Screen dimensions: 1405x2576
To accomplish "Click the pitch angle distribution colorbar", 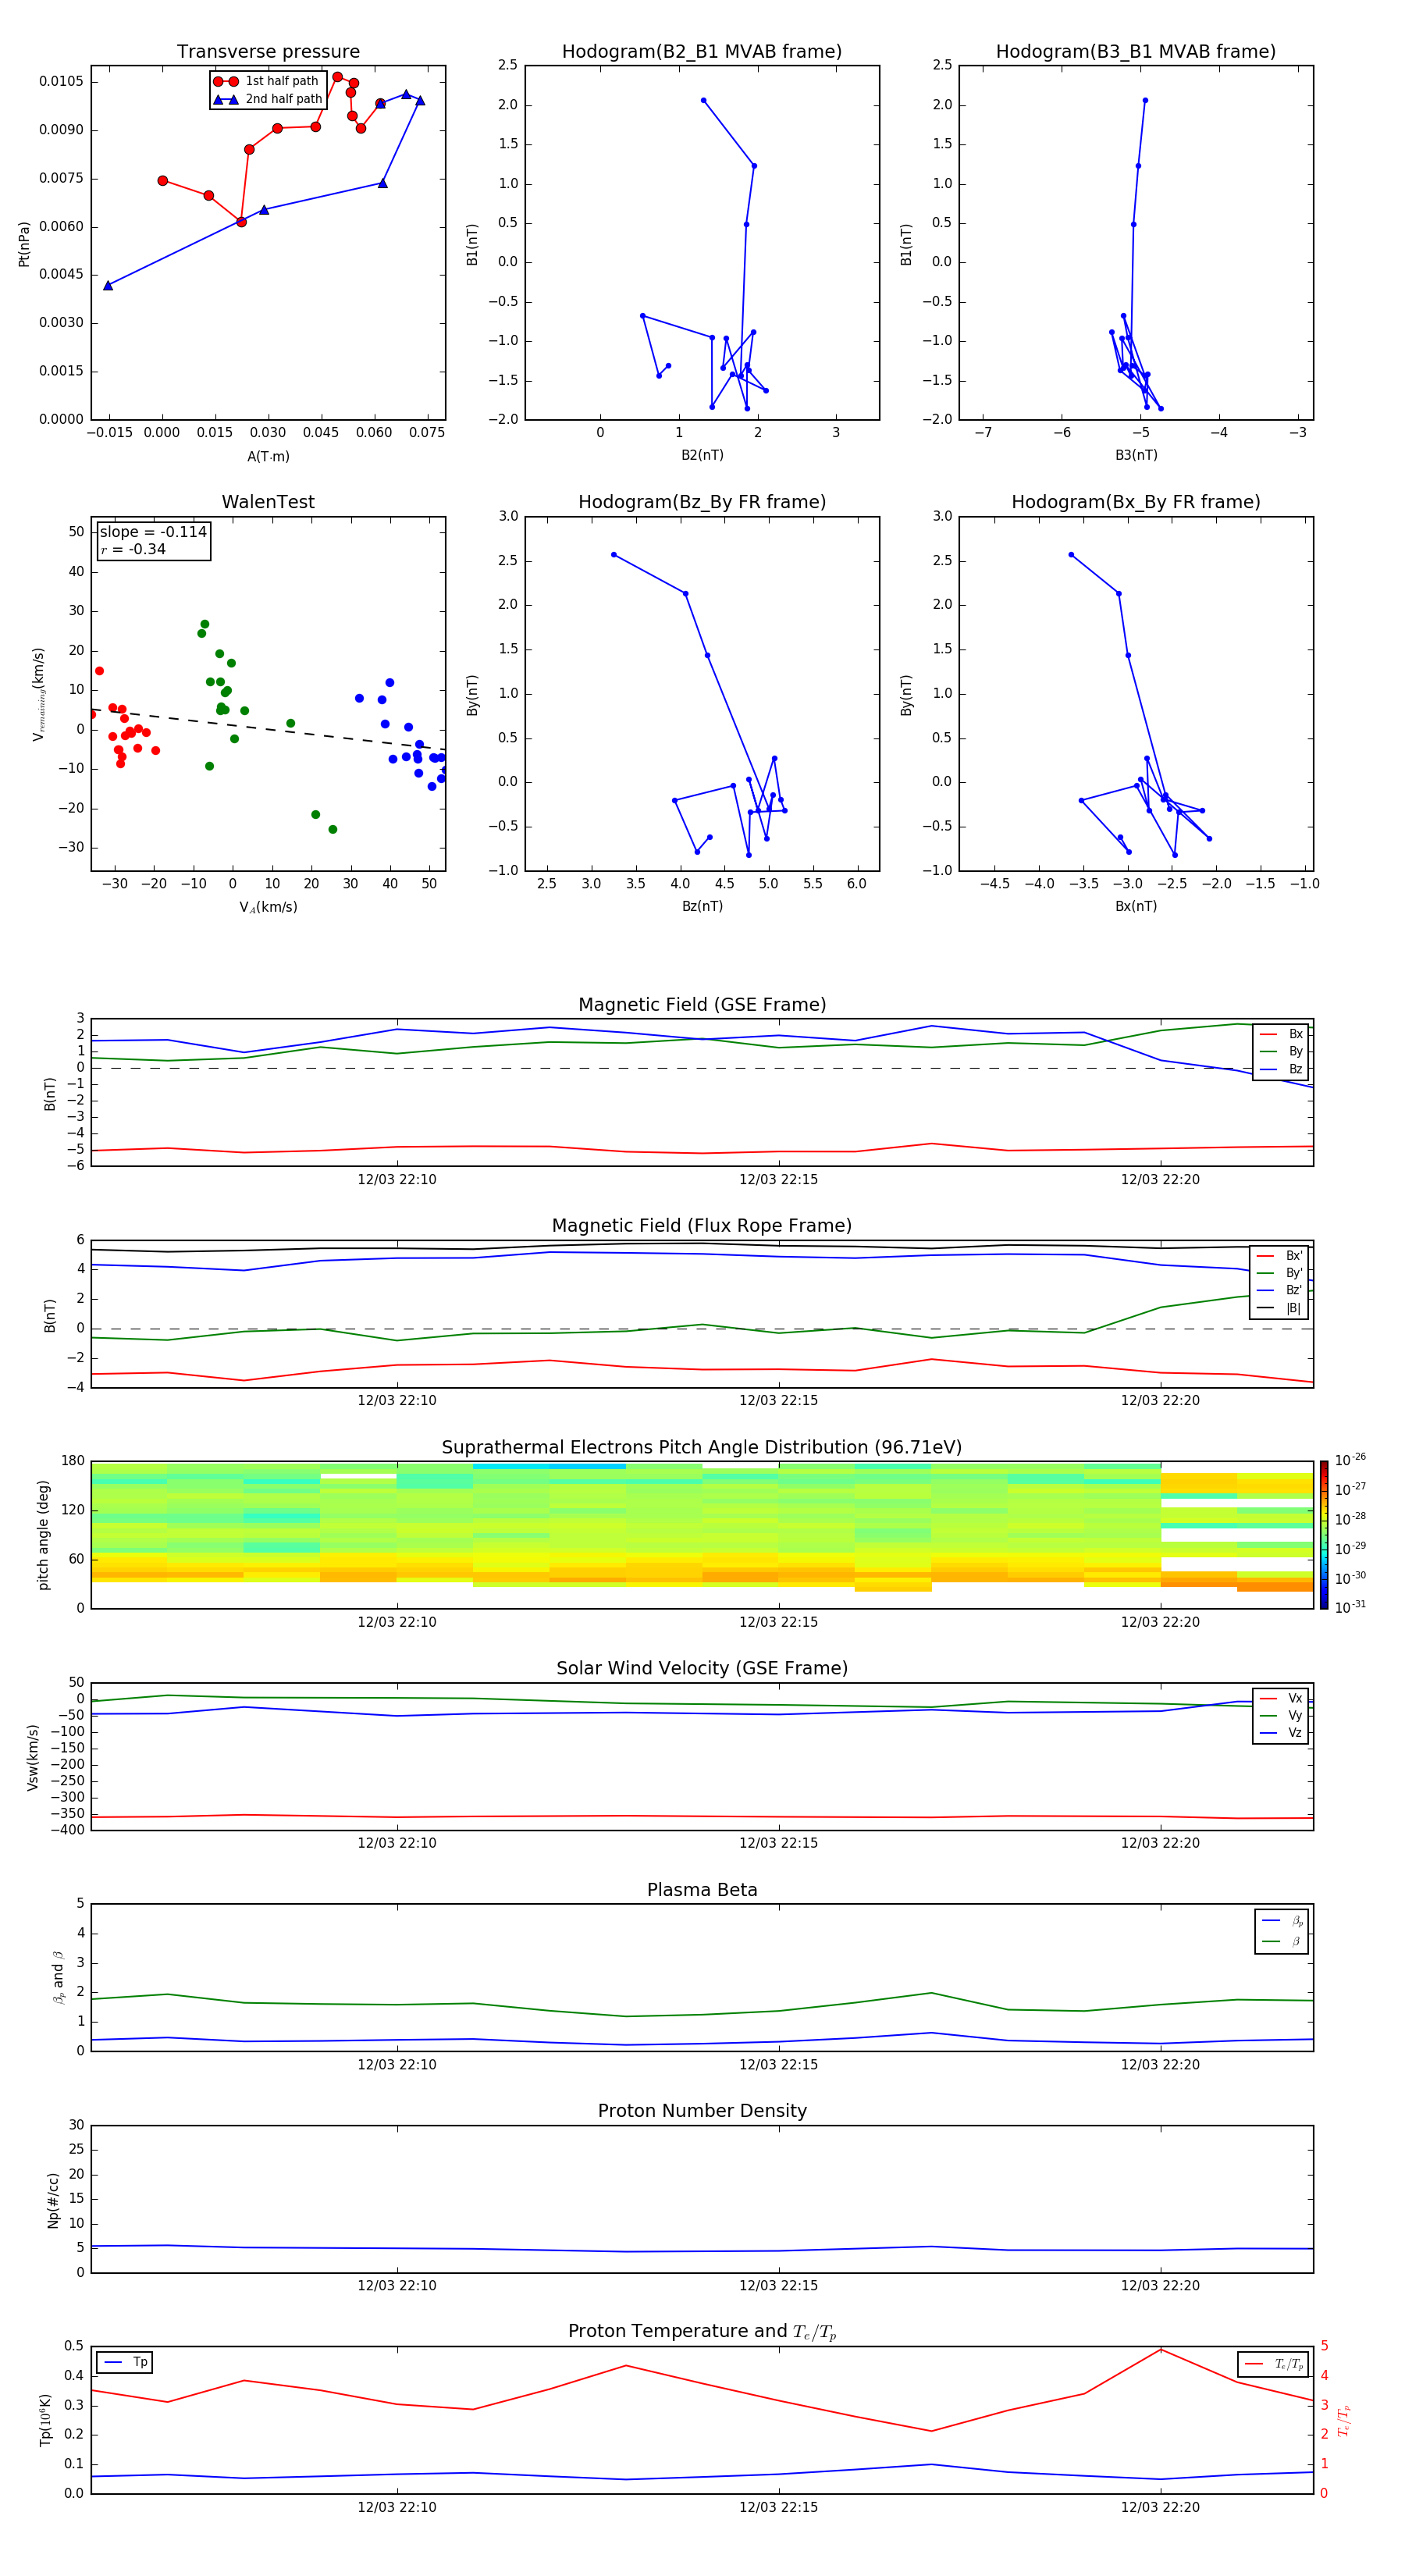I will point(1323,1534).
